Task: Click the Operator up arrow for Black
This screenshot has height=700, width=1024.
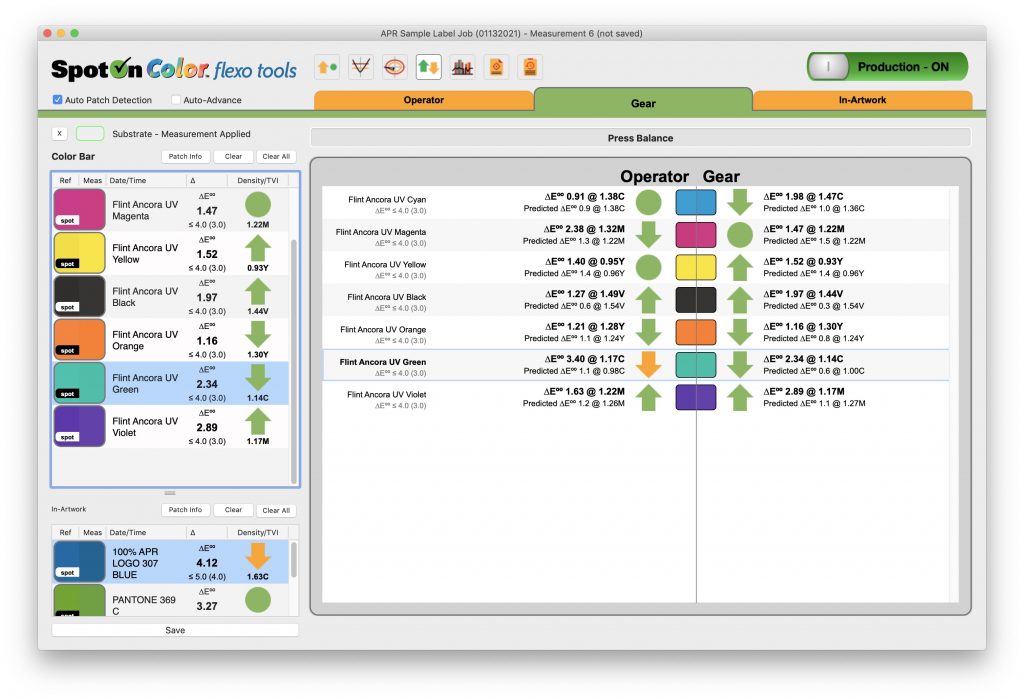Action: (x=648, y=300)
